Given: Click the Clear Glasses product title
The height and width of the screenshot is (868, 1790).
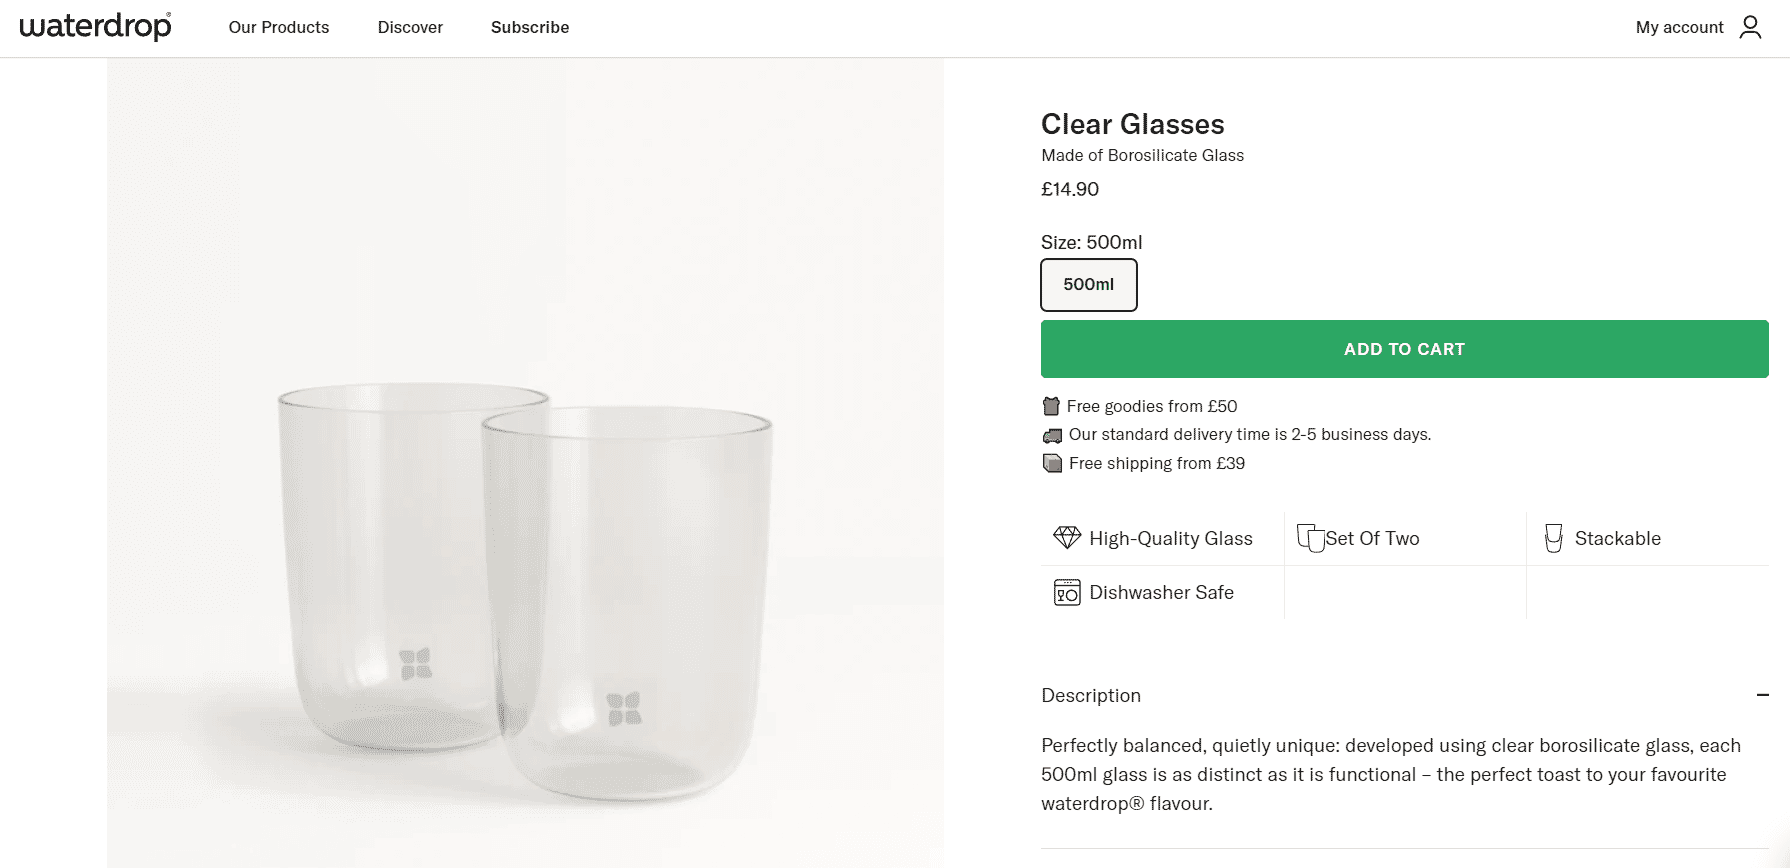Looking at the screenshot, I should (1132, 124).
